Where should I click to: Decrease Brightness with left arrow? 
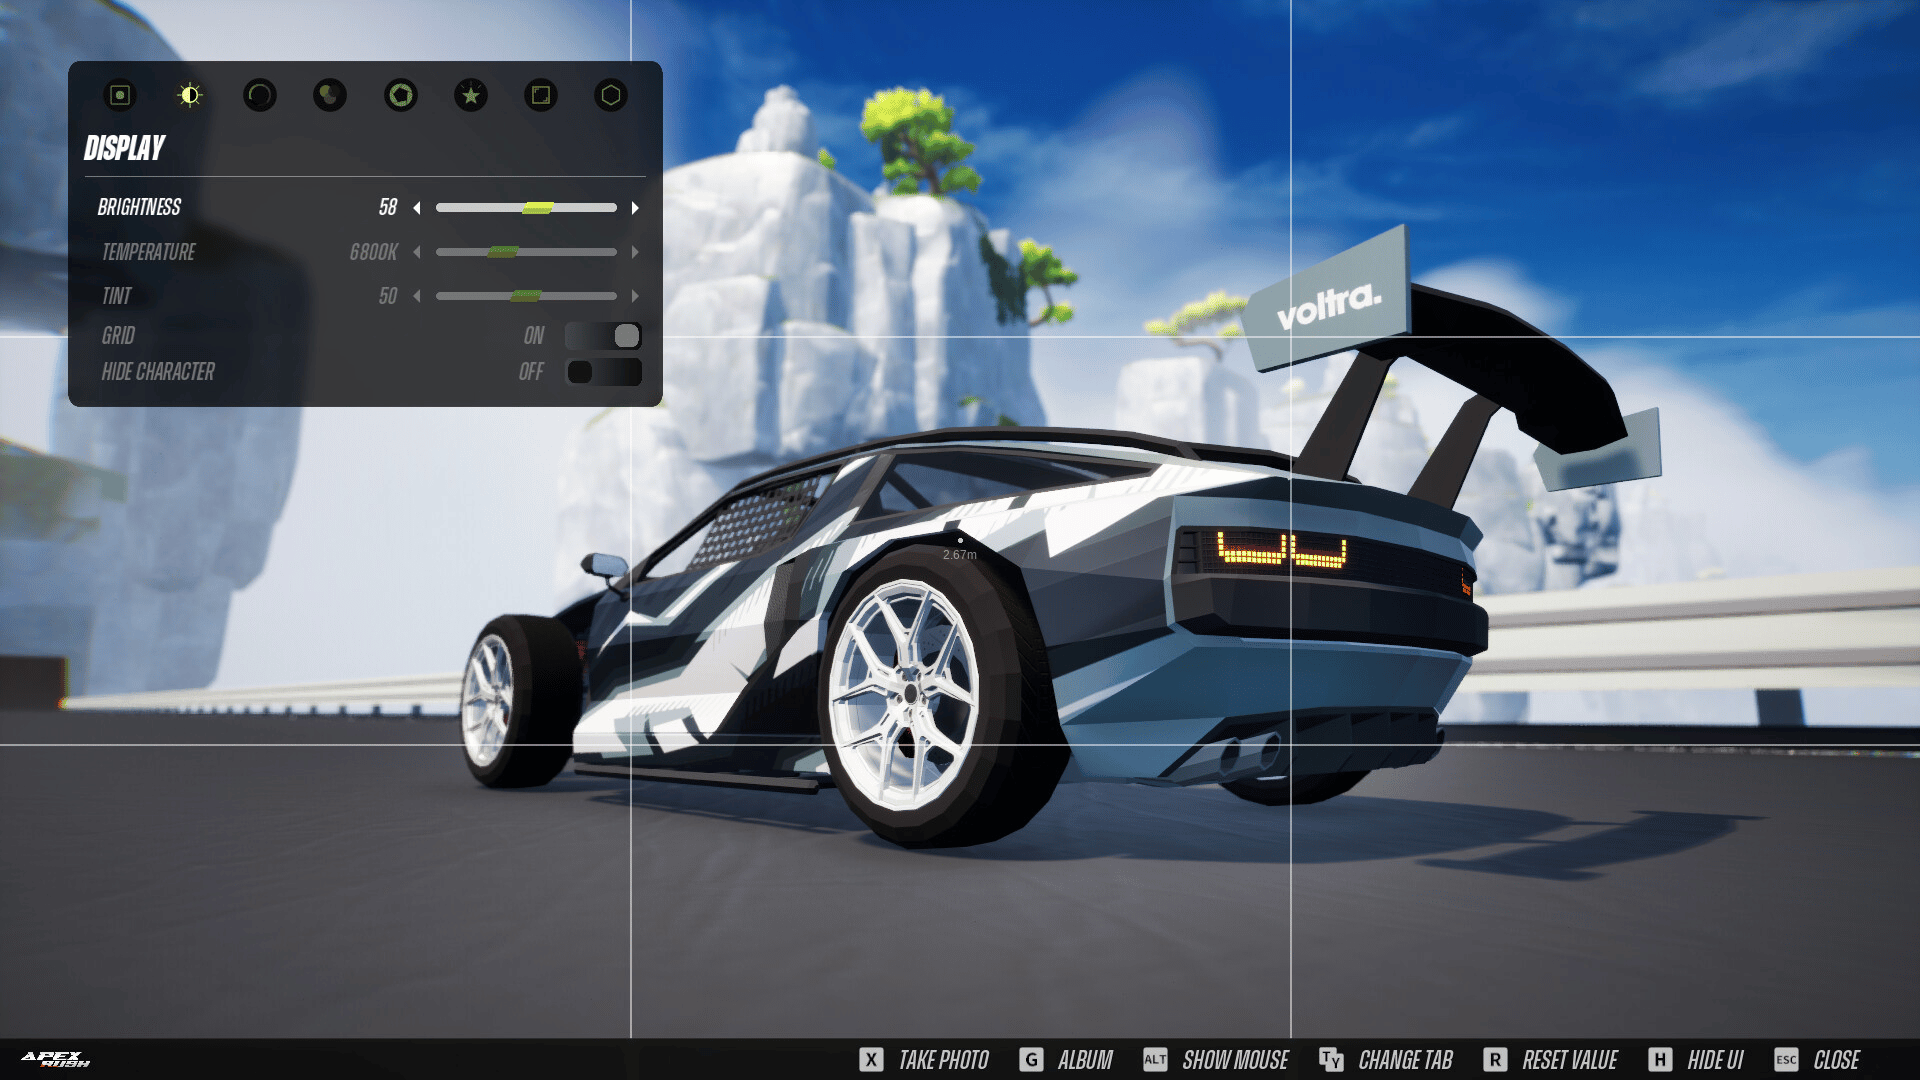(x=417, y=208)
